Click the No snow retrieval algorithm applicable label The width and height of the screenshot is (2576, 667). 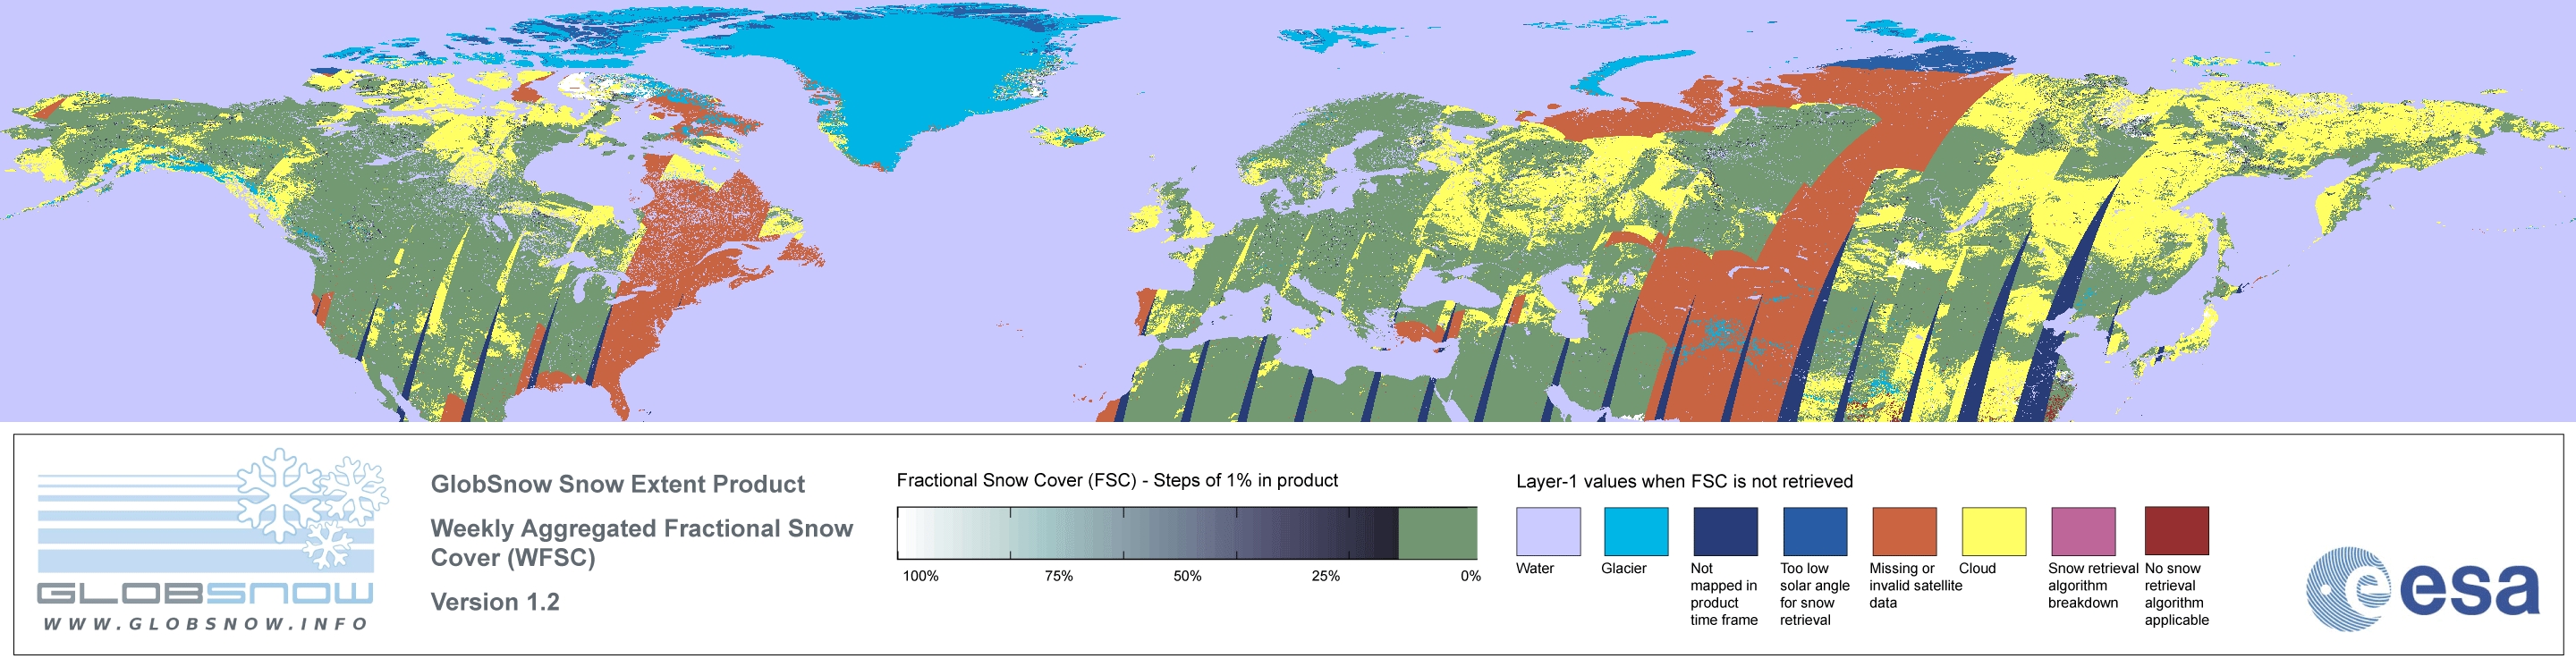[x=2176, y=594]
